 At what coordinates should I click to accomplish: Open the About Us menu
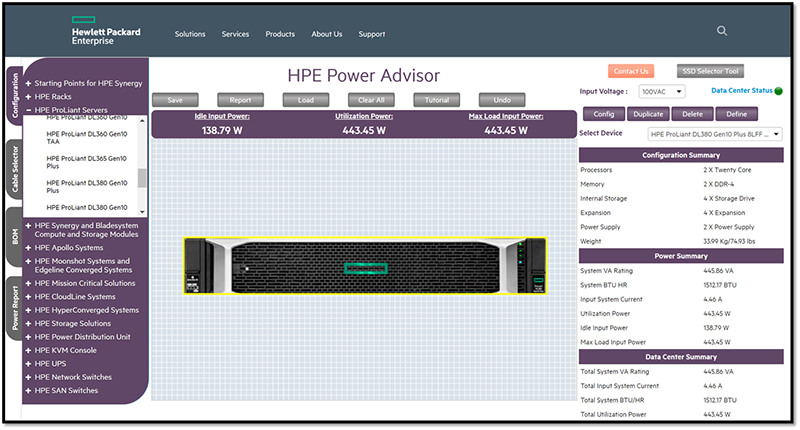point(327,34)
